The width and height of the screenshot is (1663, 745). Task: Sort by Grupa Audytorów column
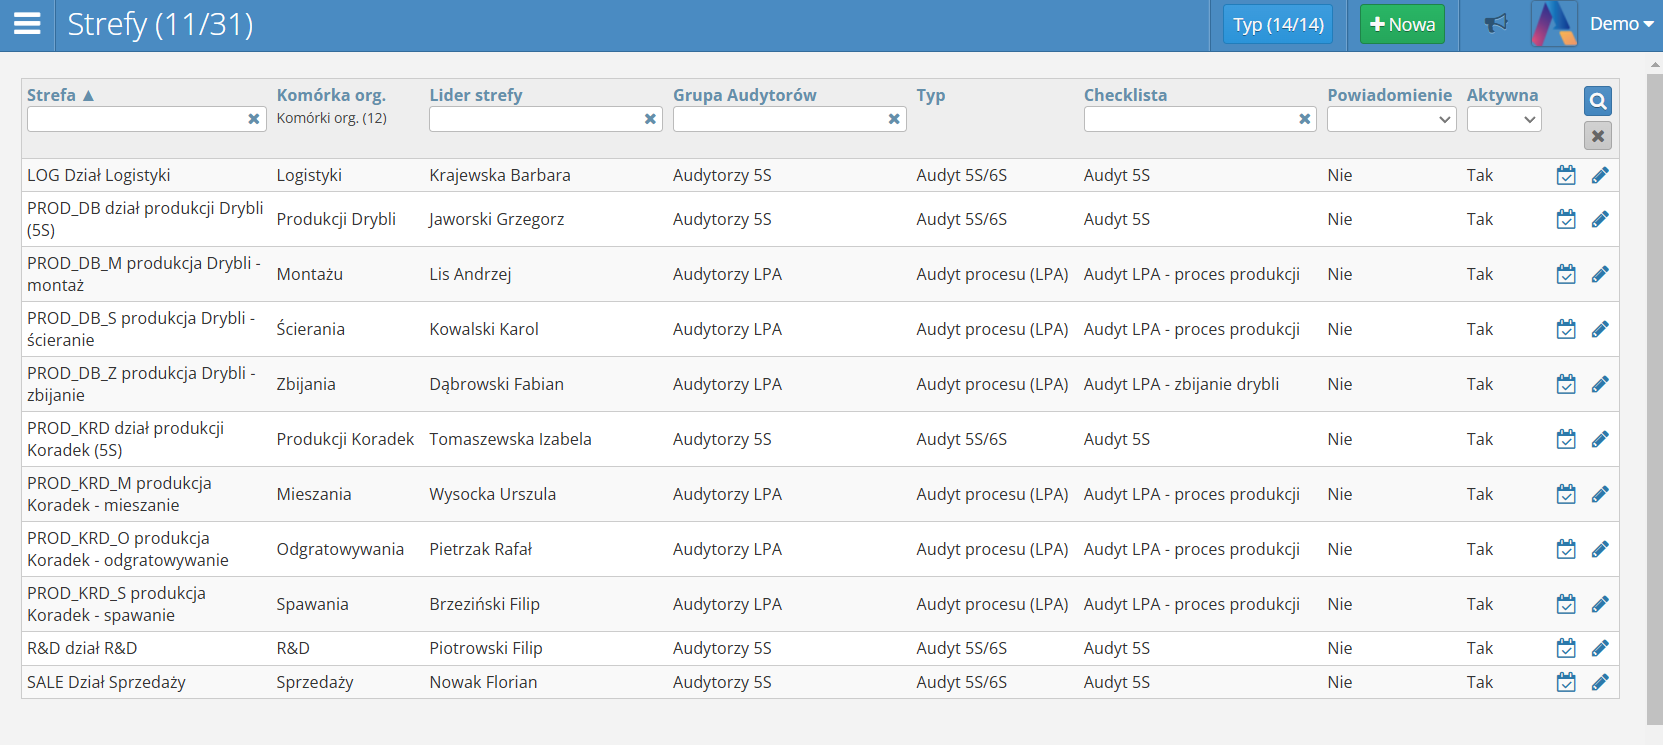(x=744, y=95)
